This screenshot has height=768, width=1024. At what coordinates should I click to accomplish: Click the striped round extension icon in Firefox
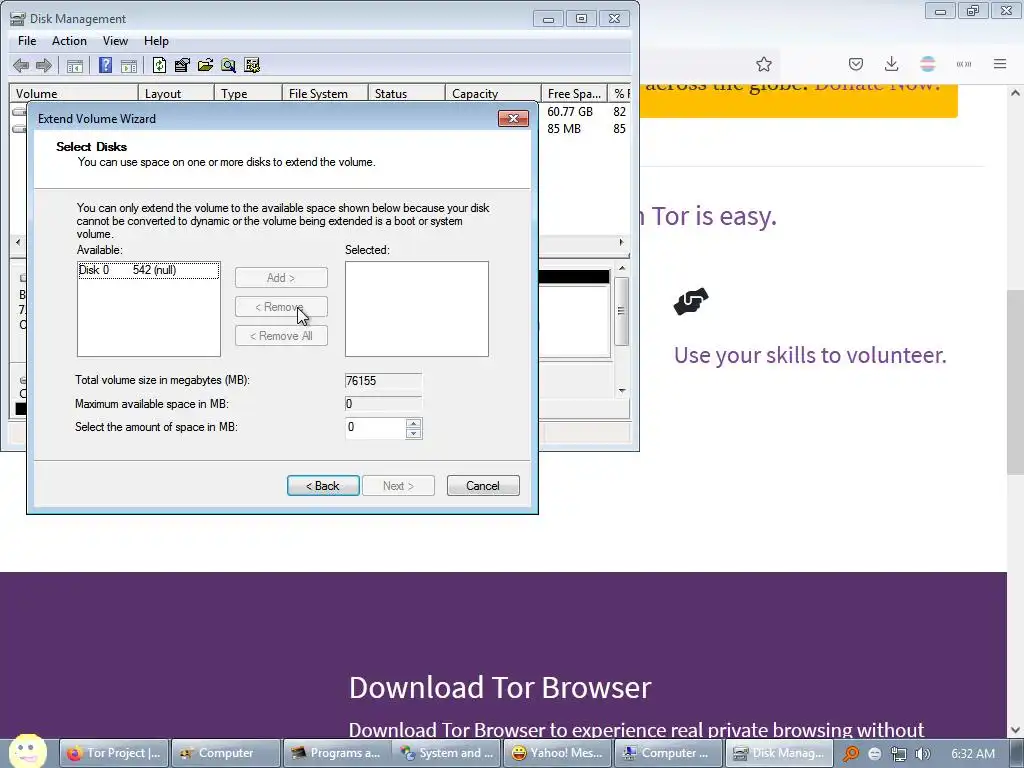[x=927, y=64]
